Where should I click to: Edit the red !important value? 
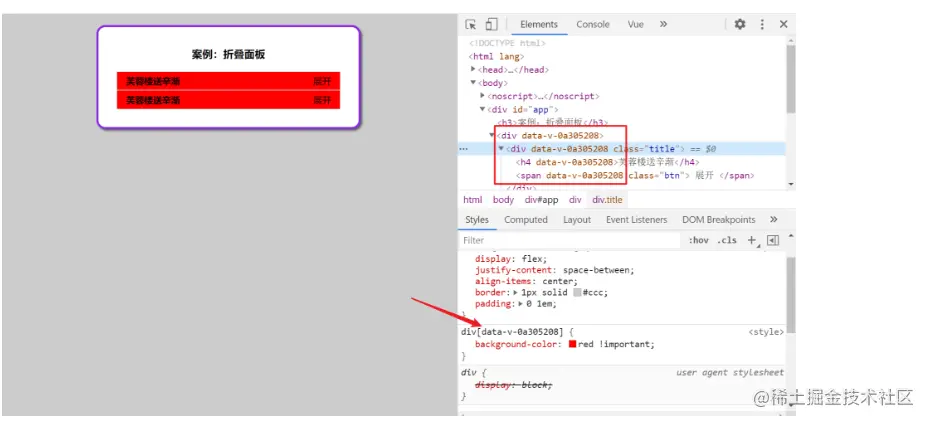(616, 344)
